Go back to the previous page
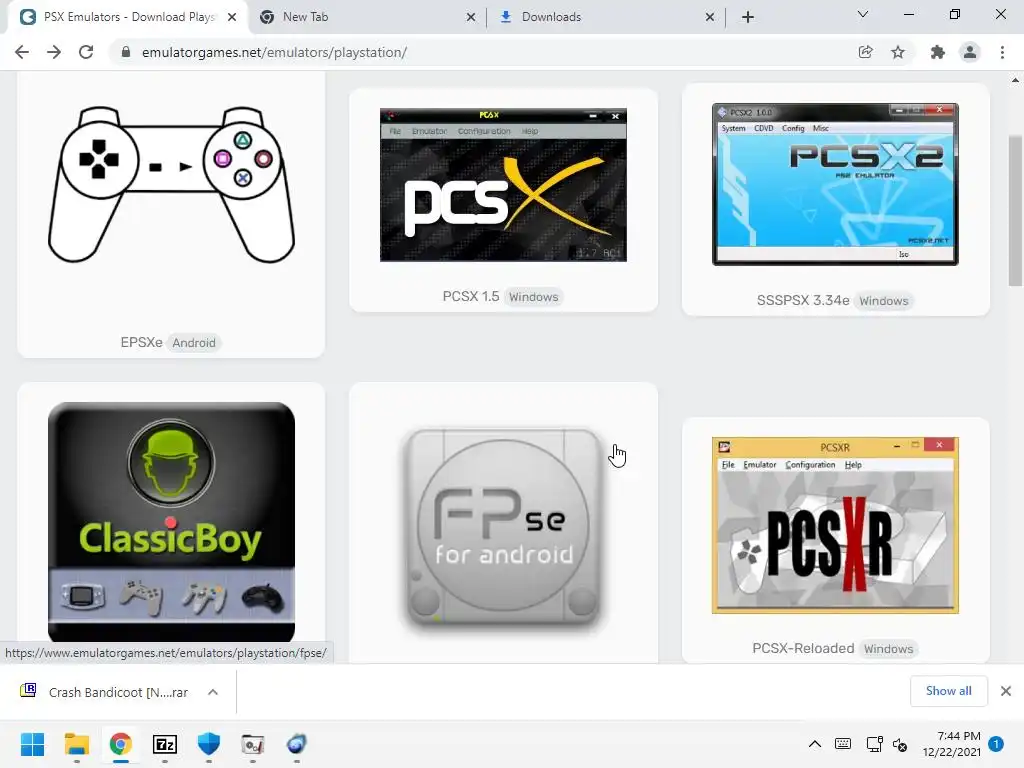 coord(22,52)
